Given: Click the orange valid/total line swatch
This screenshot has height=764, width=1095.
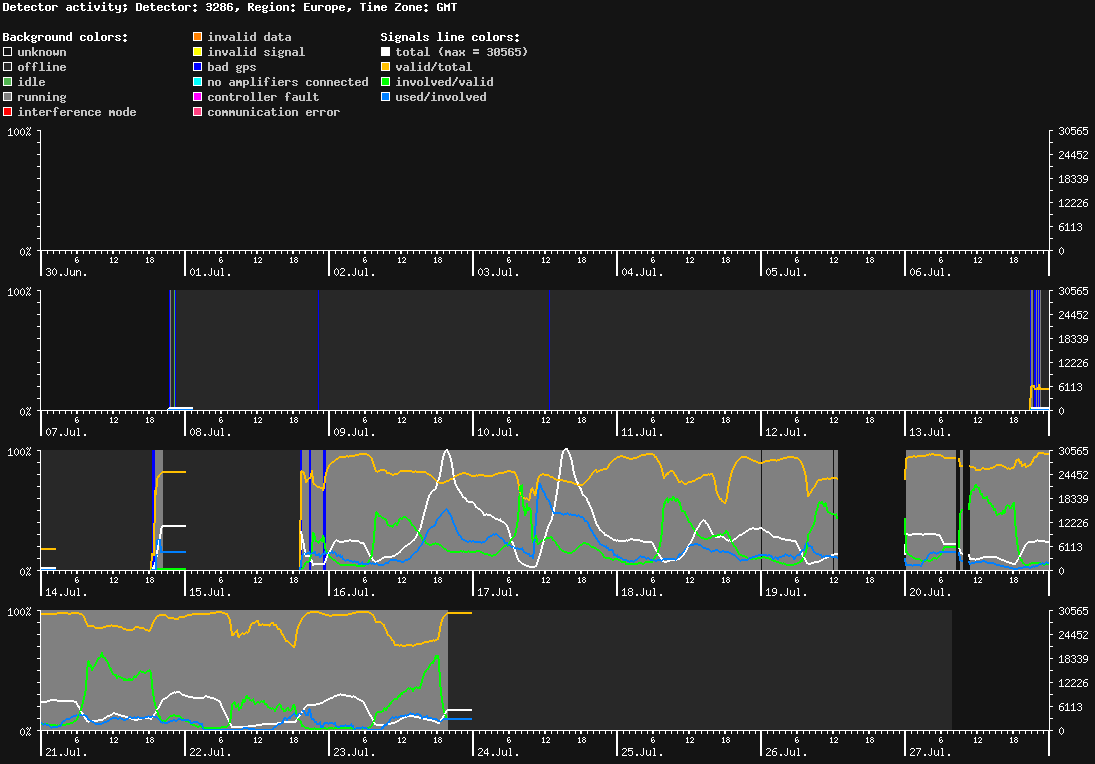Looking at the screenshot, I should click(385, 67).
